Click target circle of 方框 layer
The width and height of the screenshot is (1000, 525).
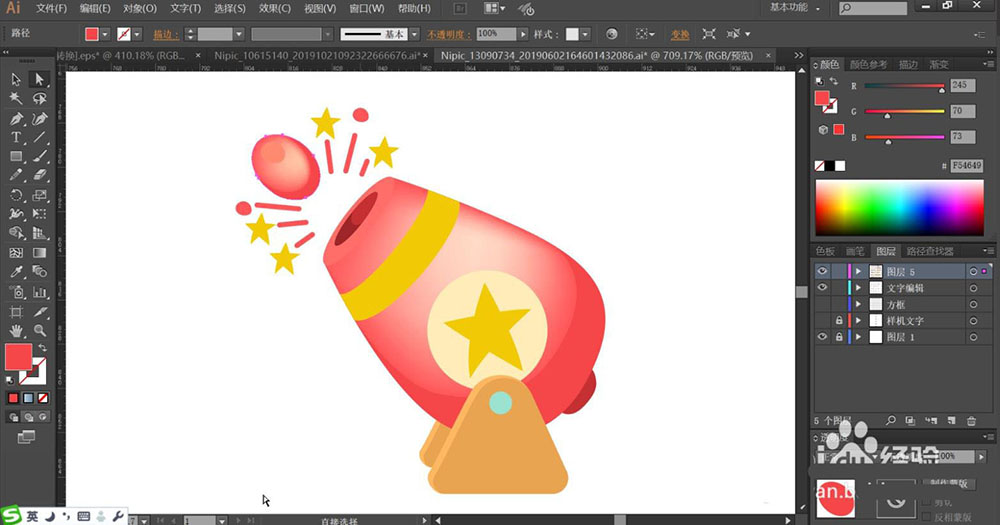[x=973, y=304]
